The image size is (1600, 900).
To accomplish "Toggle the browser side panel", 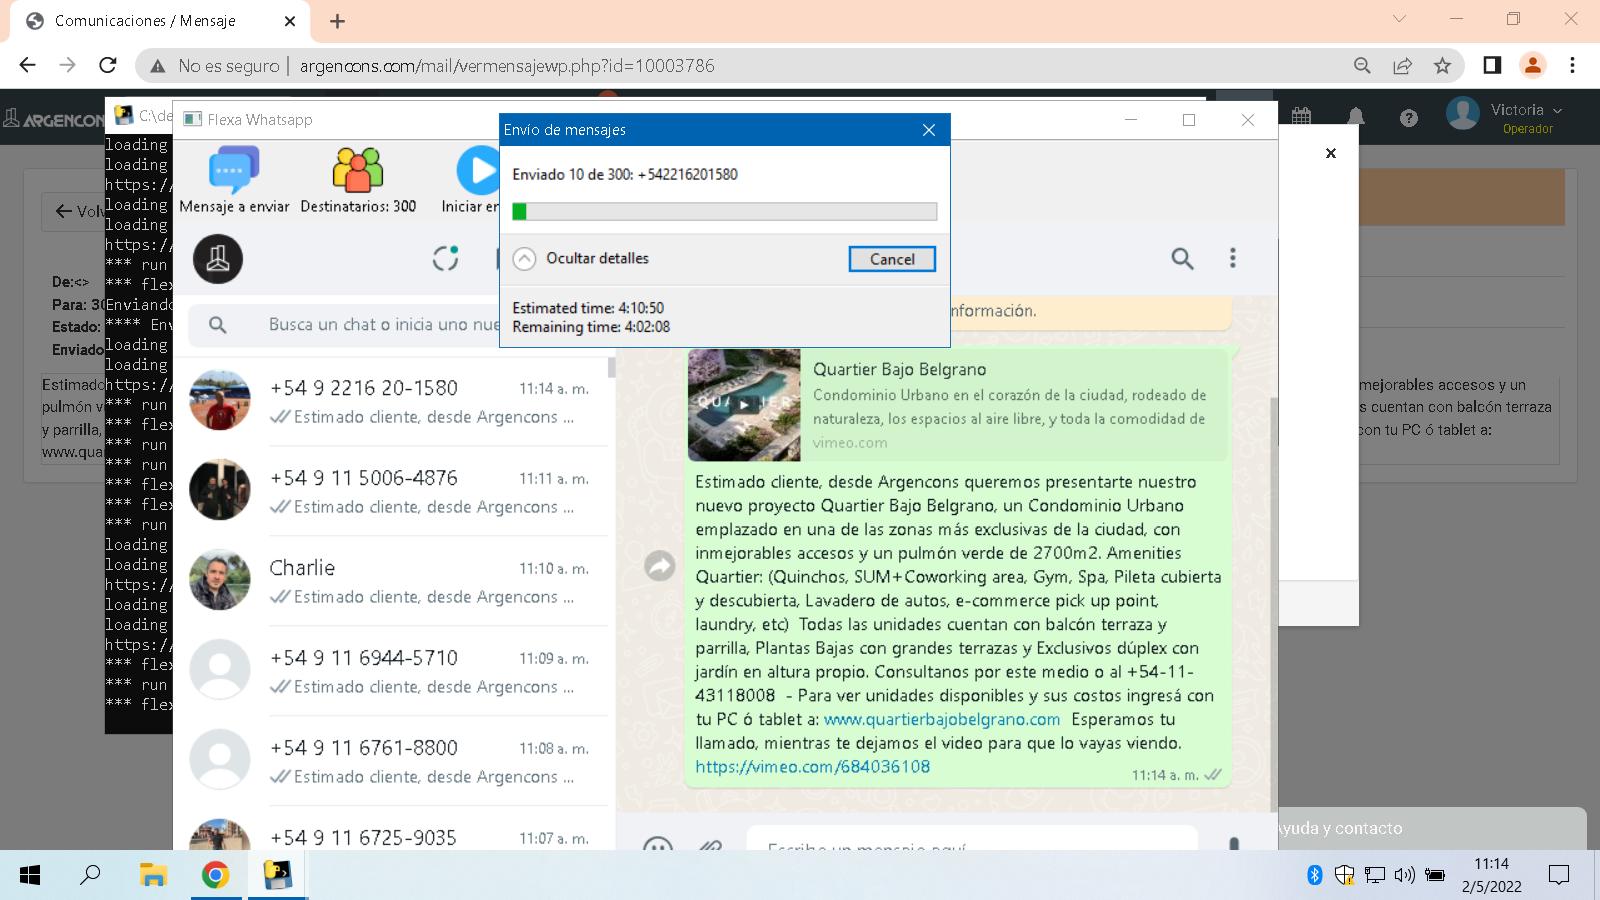I will 1492,65.
